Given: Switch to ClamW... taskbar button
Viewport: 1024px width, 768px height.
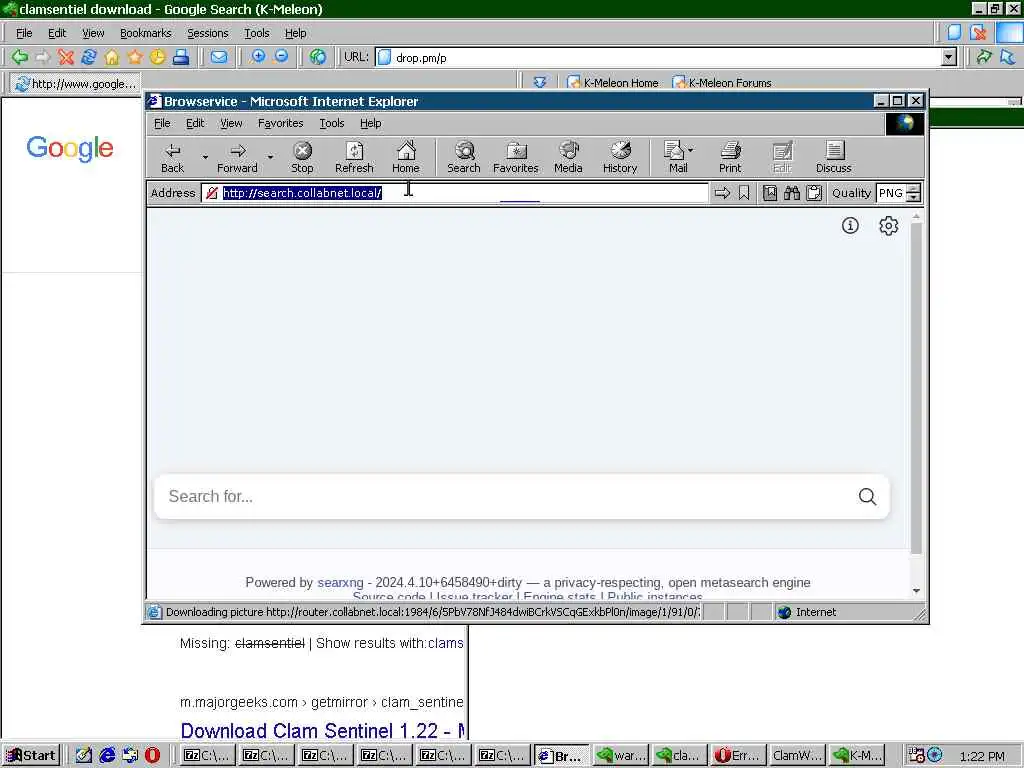Looking at the screenshot, I should click(x=796, y=756).
